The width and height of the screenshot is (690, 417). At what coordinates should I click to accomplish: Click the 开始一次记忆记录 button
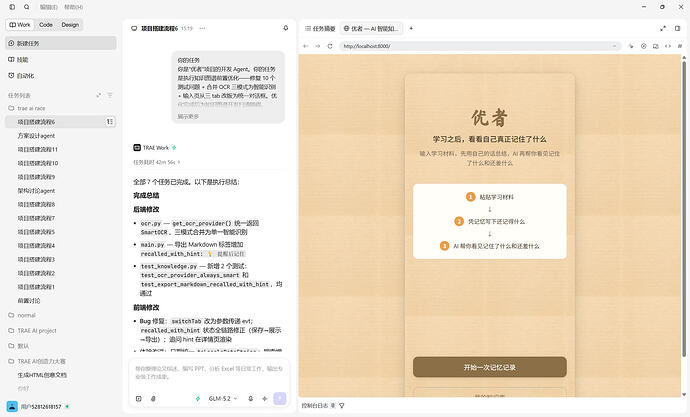pos(490,367)
